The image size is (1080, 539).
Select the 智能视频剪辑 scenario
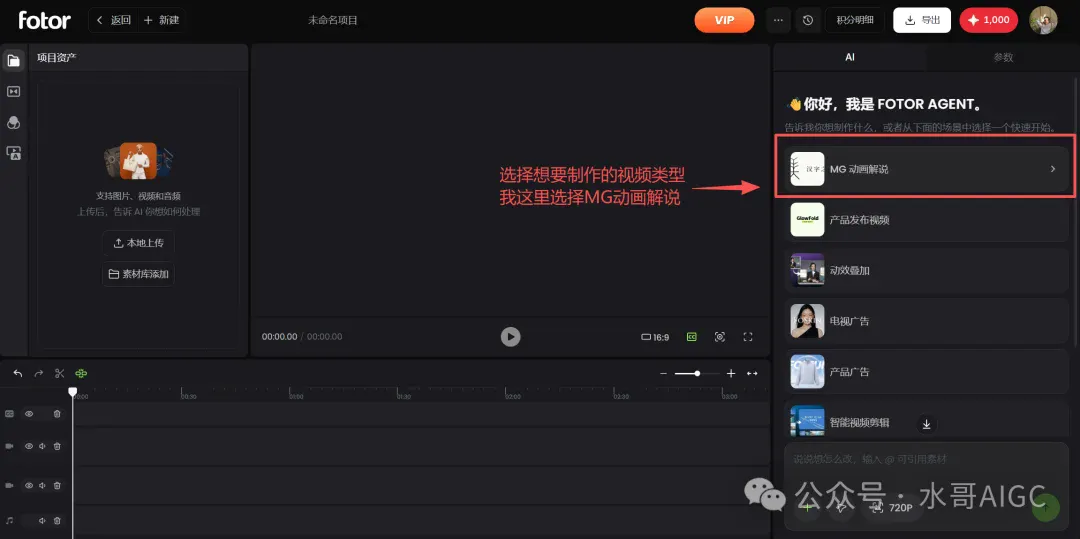(x=926, y=419)
